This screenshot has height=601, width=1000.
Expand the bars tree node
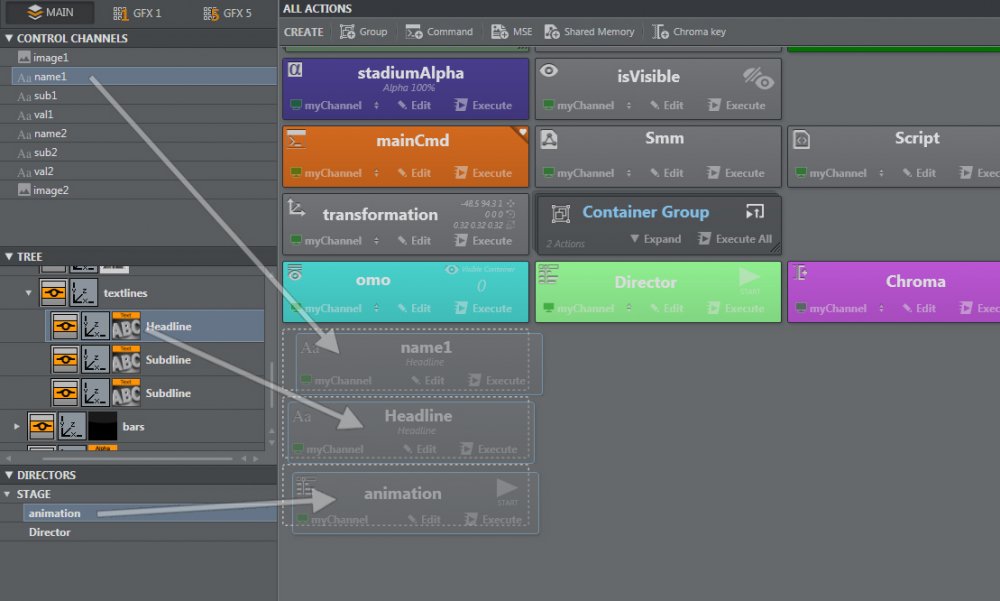coord(16,427)
